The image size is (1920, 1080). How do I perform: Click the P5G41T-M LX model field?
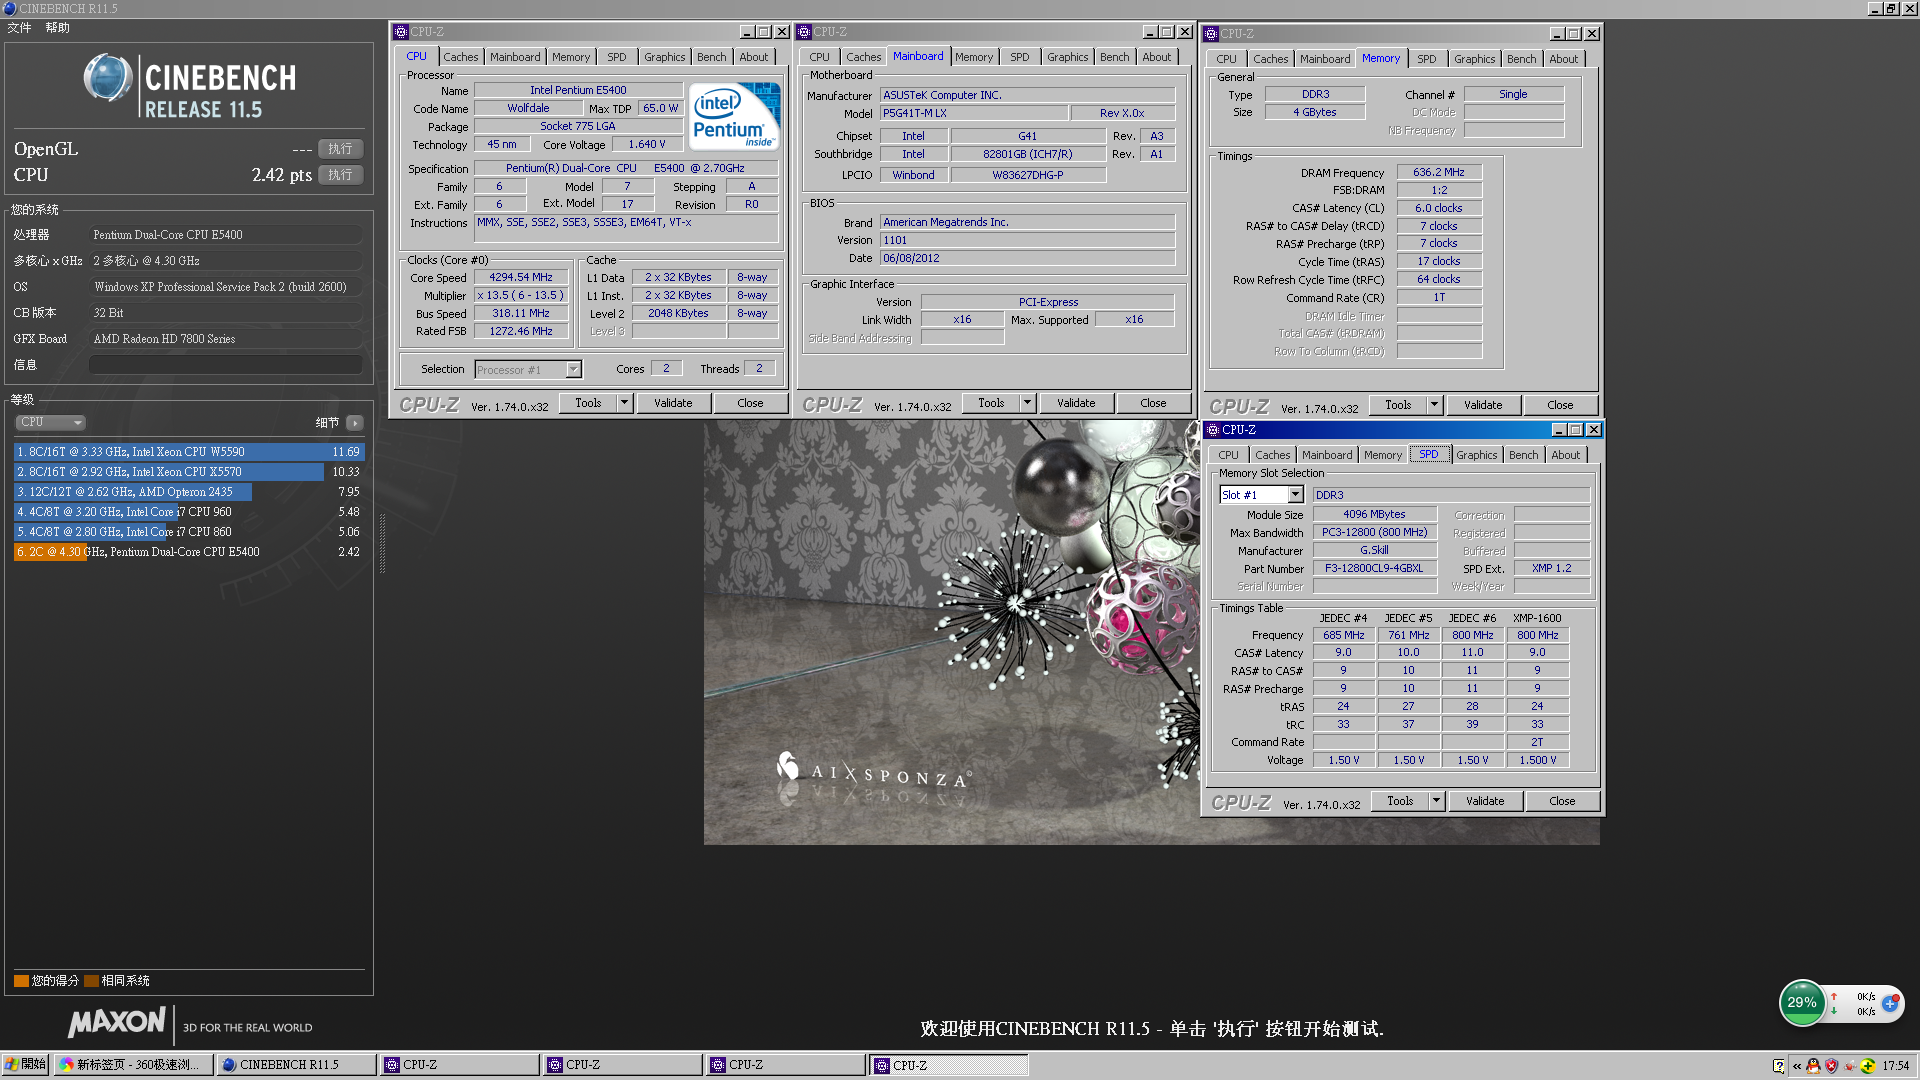[x=973, y=113]
